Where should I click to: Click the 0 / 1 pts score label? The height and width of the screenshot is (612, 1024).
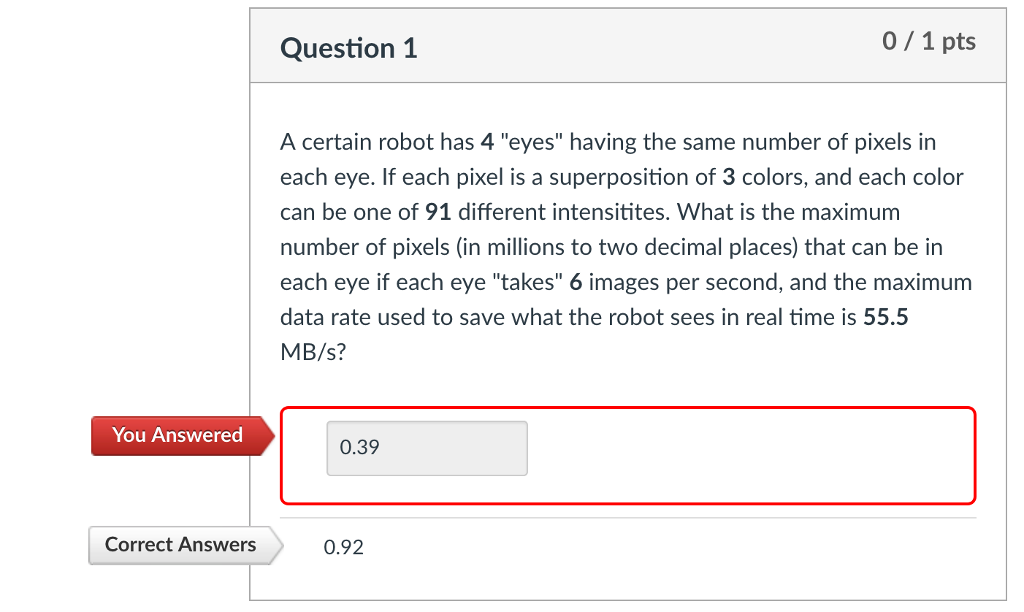click(x=930, y=42)
